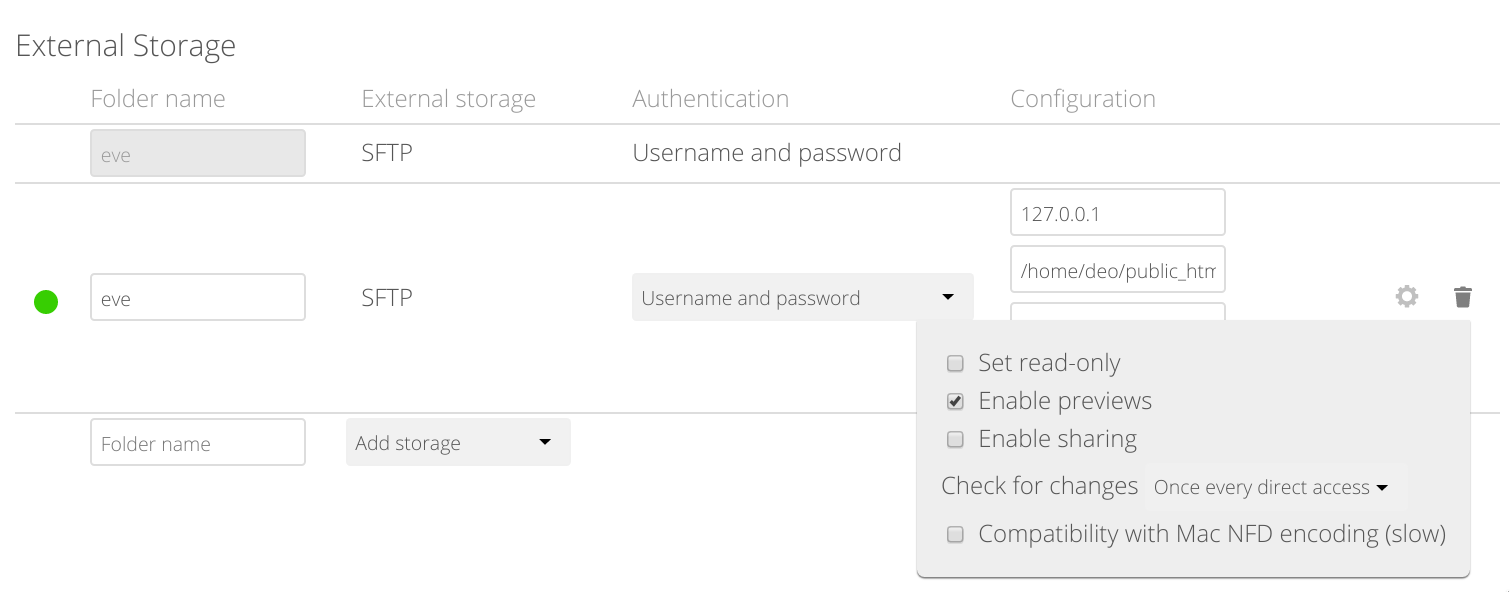Expand the Add storage dropdown
The width and height of the screenshot is (1510, 592).
[x=458, y=443]
